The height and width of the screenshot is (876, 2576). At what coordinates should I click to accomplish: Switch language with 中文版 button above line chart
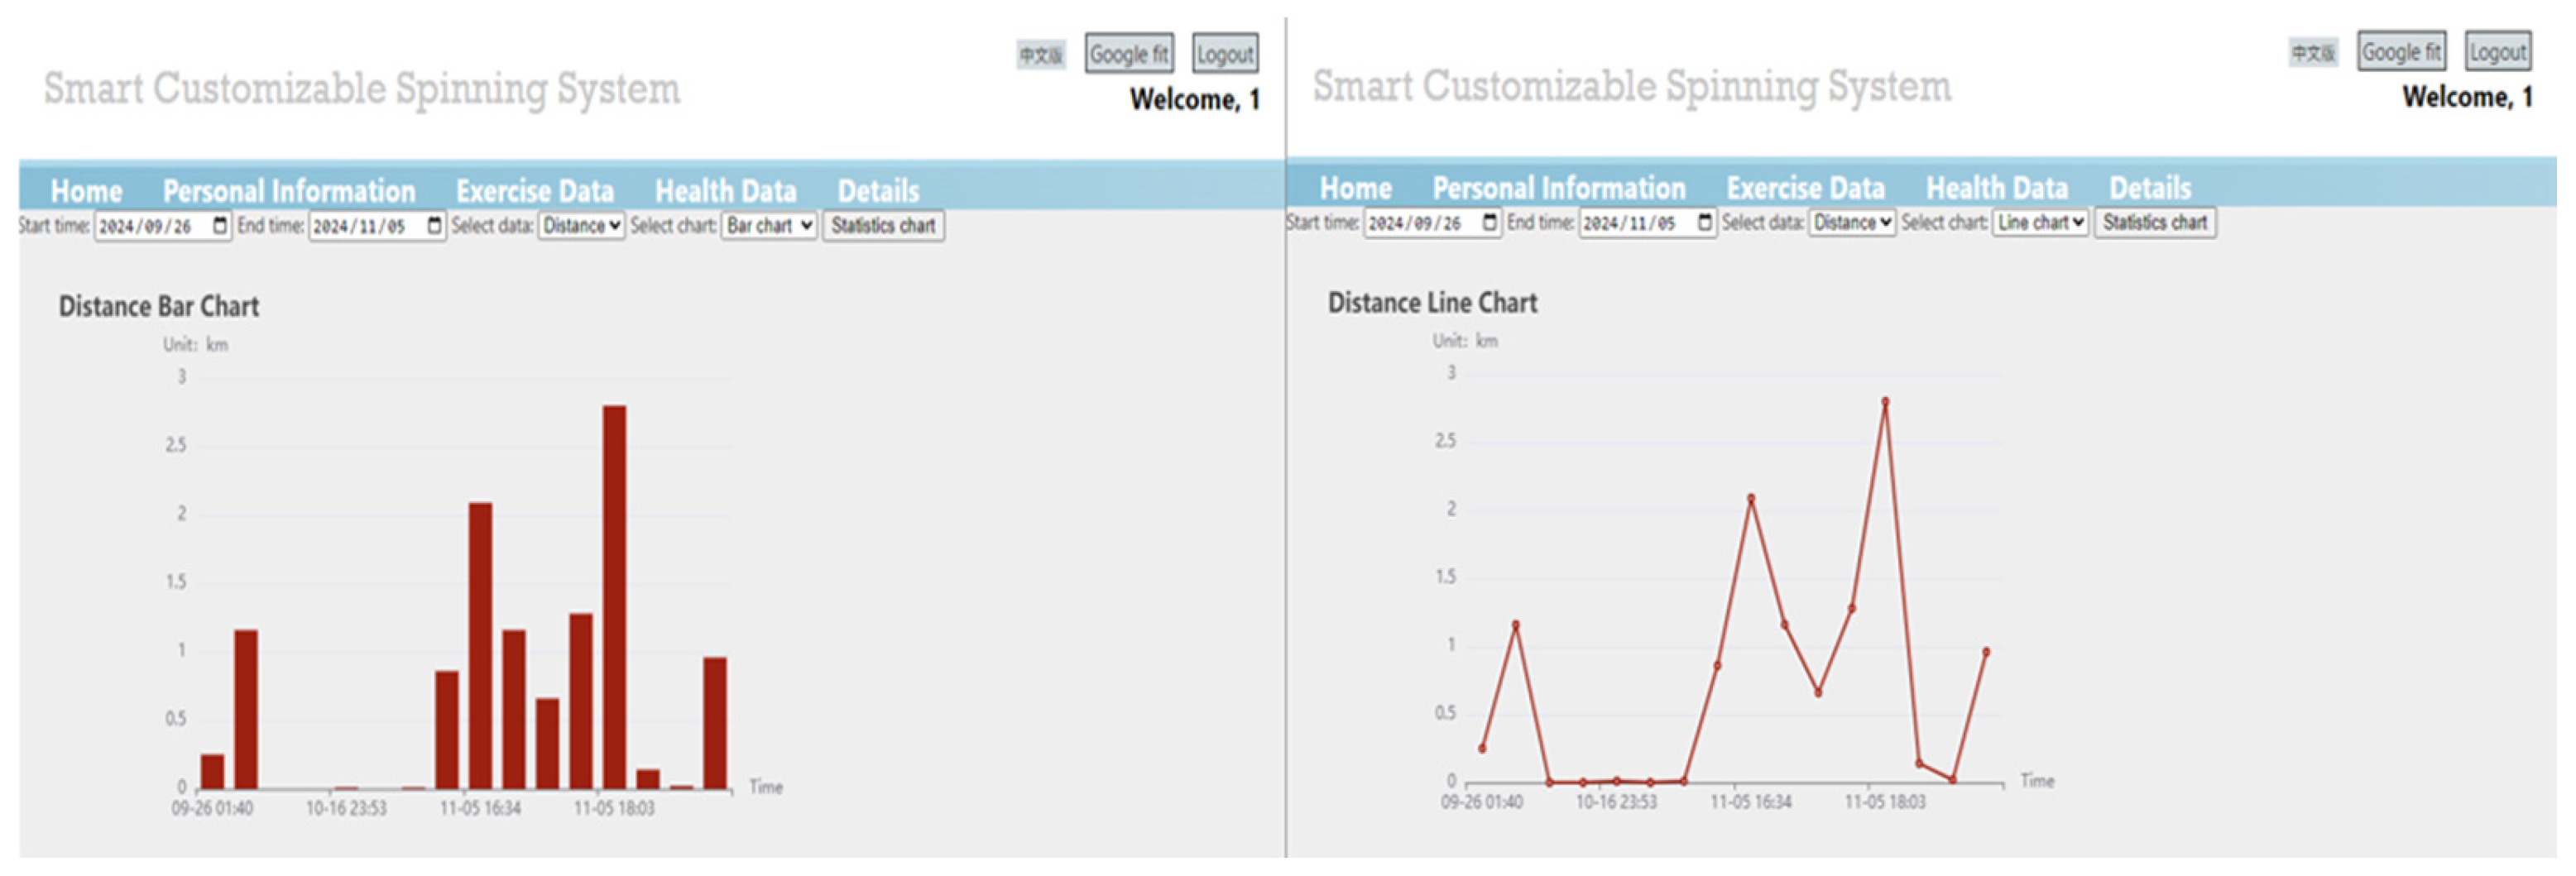point(2313,53)
